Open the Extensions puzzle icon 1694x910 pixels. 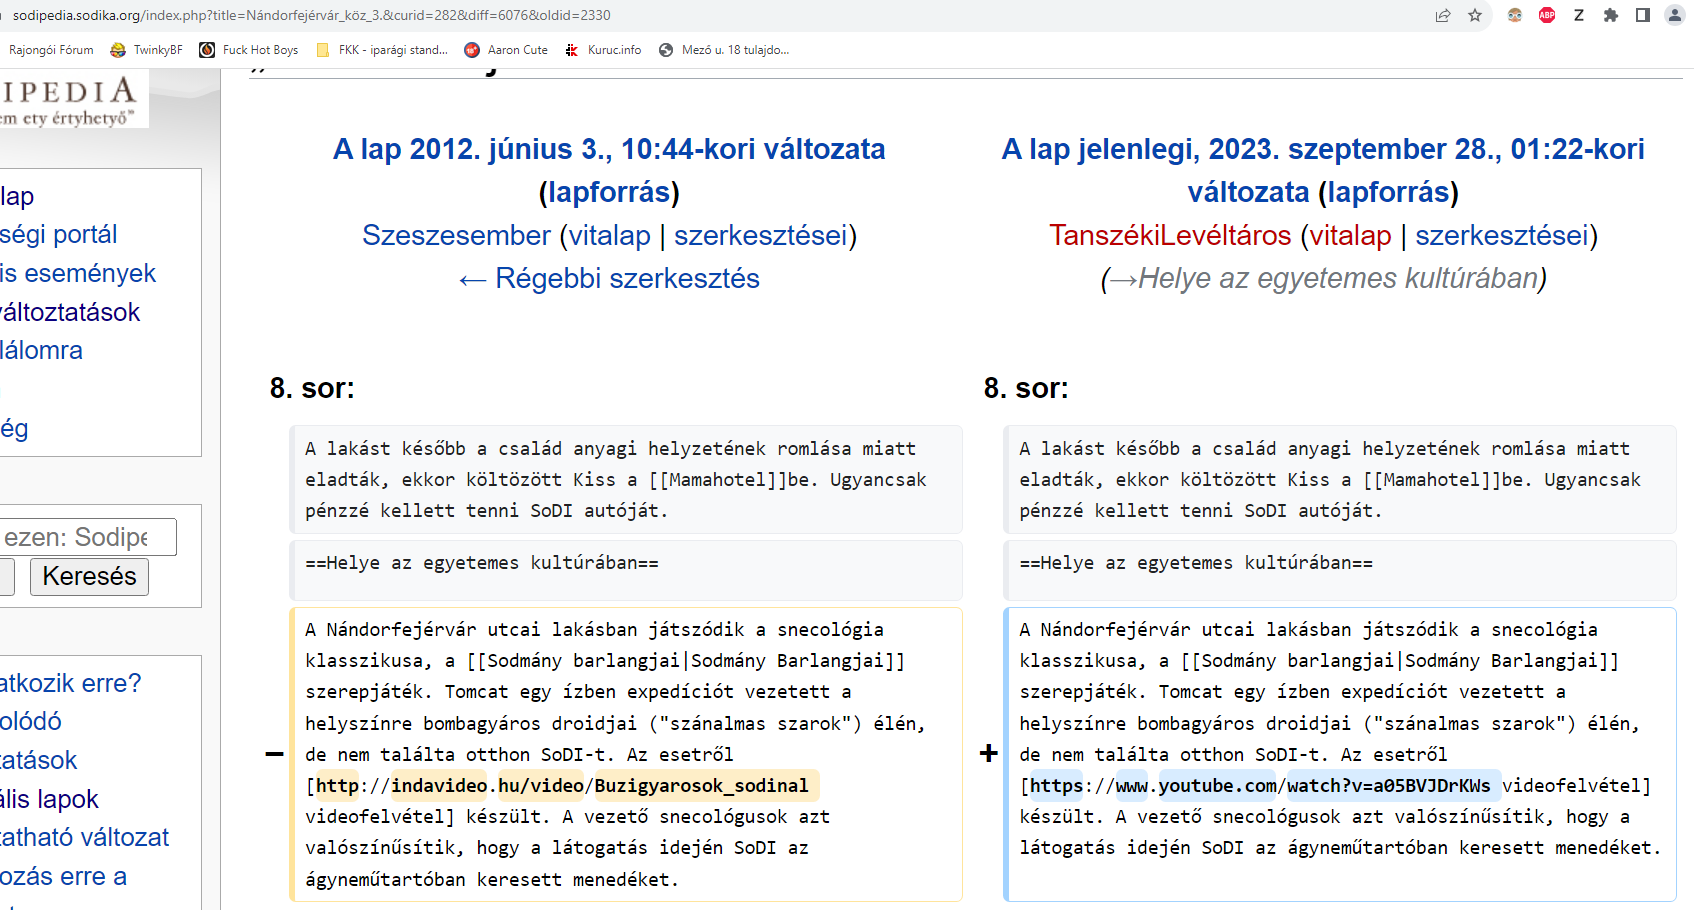pos(1610,15)
